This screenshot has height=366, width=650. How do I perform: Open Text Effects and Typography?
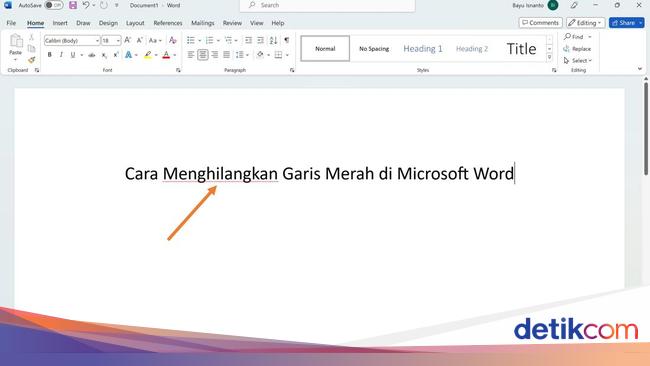click(129, 55)
